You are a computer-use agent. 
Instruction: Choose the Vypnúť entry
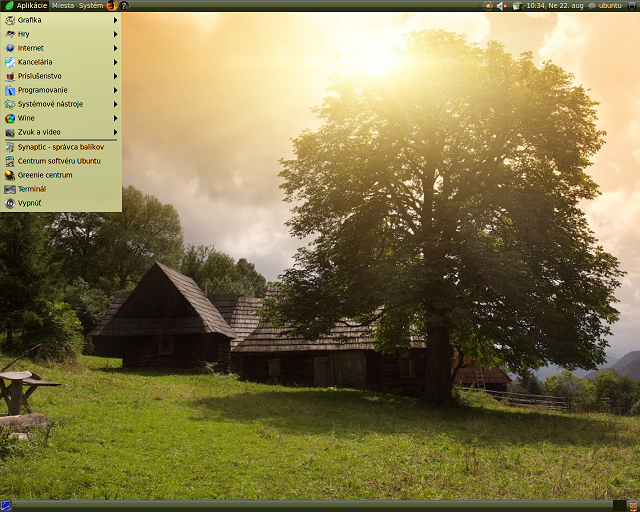click(x=61, y=203)
